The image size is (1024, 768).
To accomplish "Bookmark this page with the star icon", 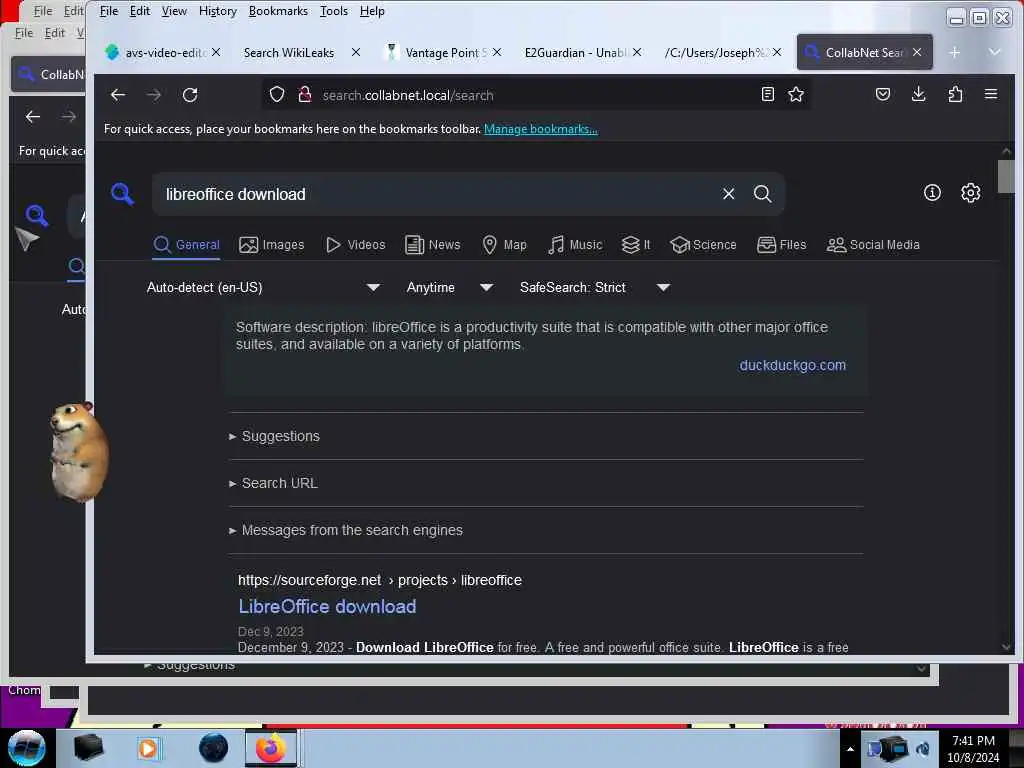I will pyautogui.click(x=795, y=95).
